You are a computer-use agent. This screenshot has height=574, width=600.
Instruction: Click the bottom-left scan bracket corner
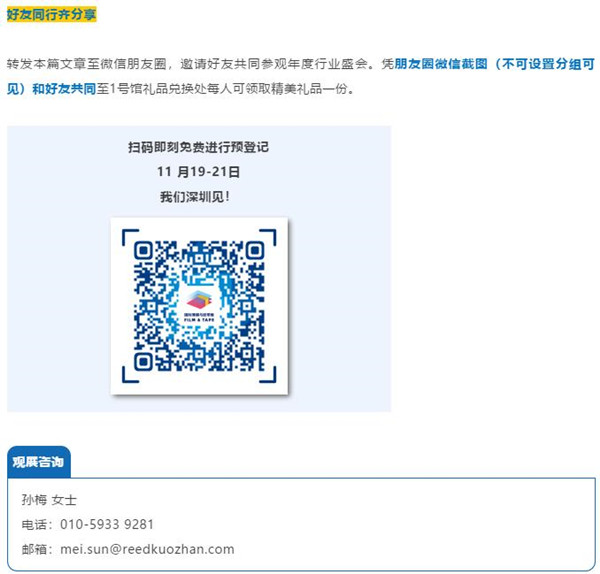click(130, 375)
